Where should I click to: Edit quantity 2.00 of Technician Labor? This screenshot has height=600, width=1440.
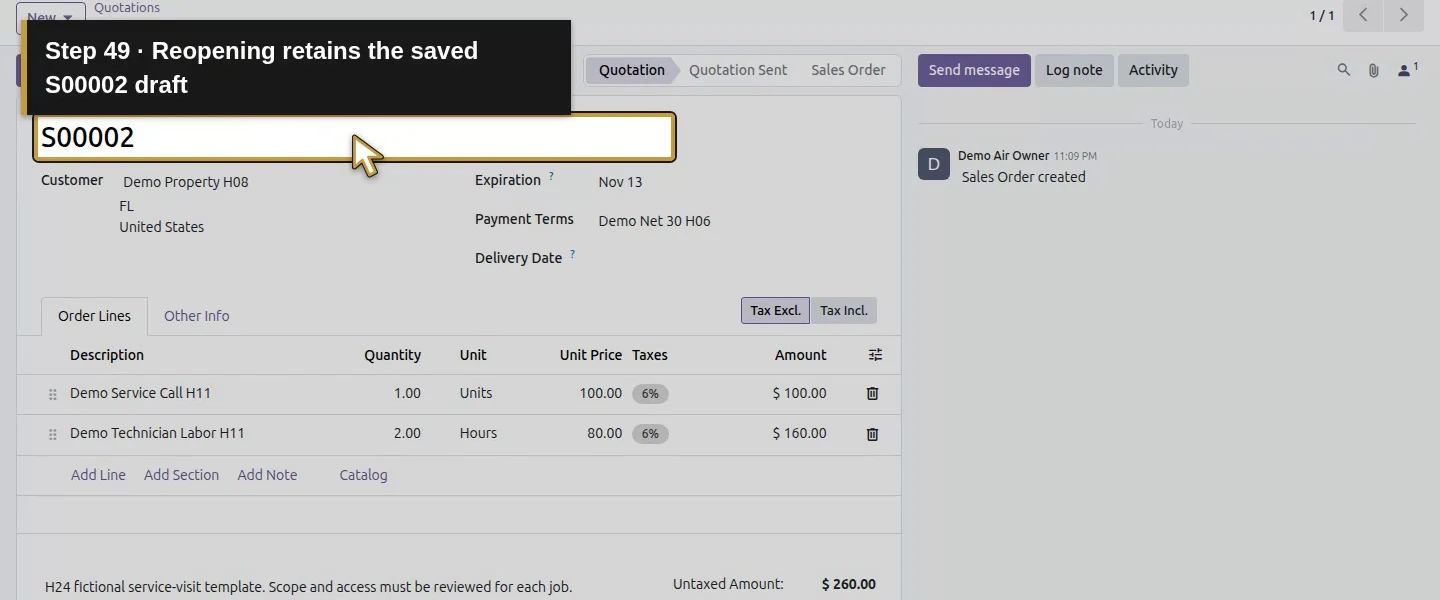click(x=407, y=433)
